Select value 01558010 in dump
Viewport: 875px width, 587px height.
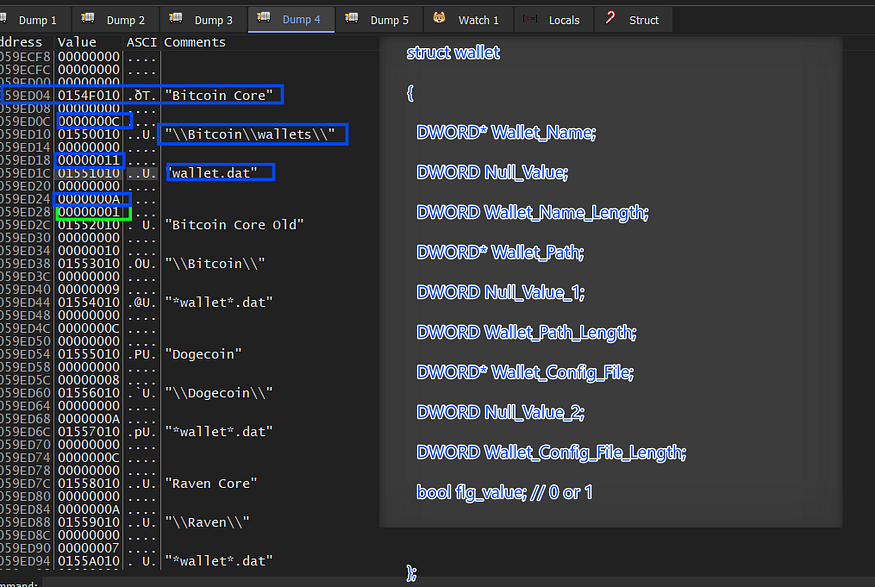pyautogui.click(x=89, y=484)
